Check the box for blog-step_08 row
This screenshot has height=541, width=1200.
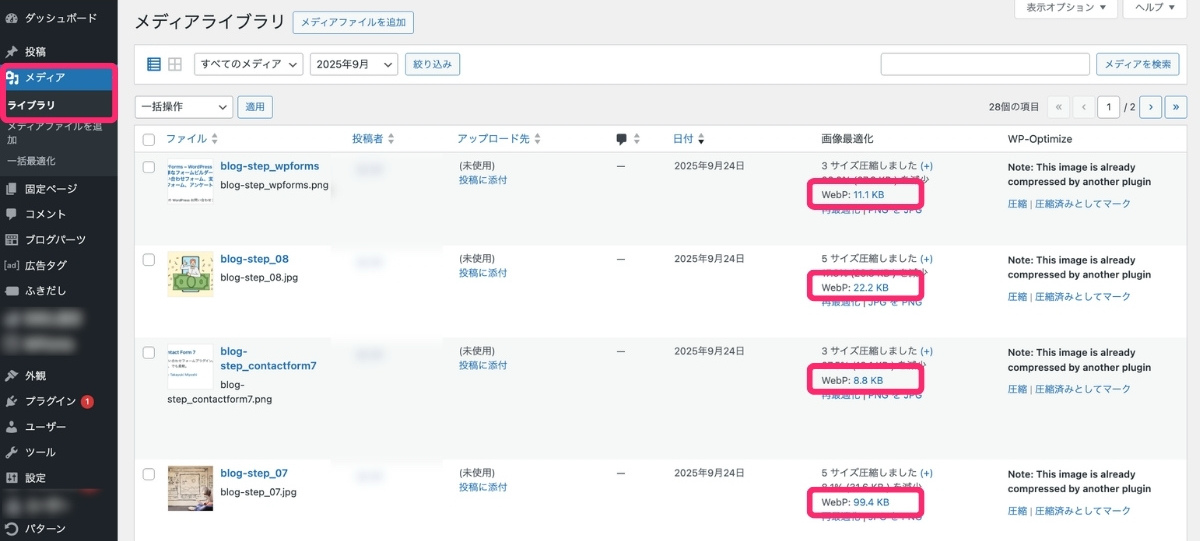click(149, 259)
